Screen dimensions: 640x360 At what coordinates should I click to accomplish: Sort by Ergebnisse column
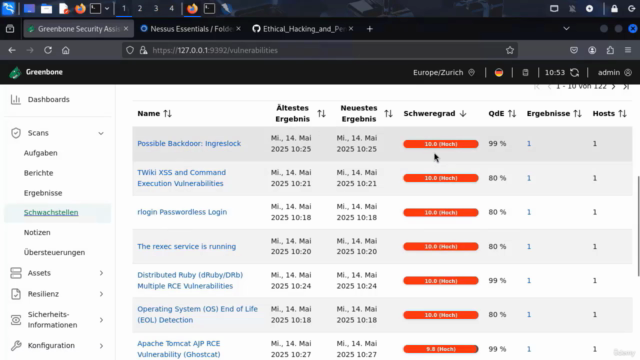(577, 113)
